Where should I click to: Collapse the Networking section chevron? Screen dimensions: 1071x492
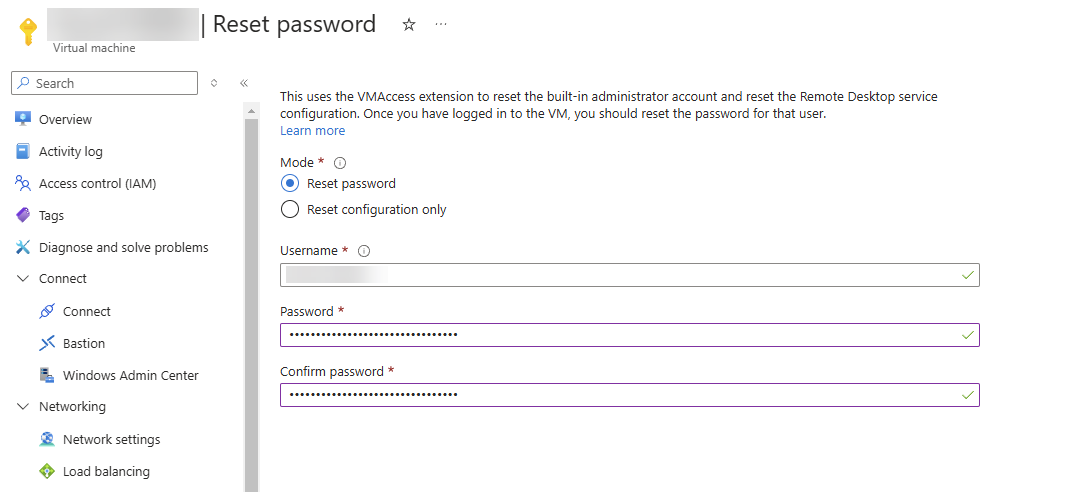[23, 407]
